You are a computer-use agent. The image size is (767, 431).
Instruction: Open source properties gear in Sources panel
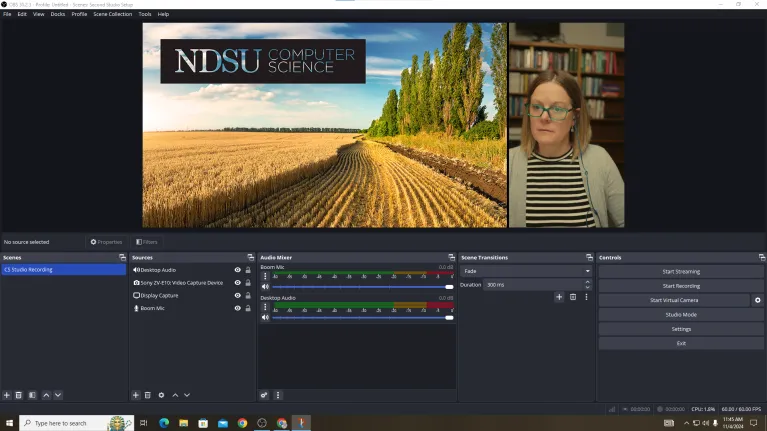click(x=161, y=395)
